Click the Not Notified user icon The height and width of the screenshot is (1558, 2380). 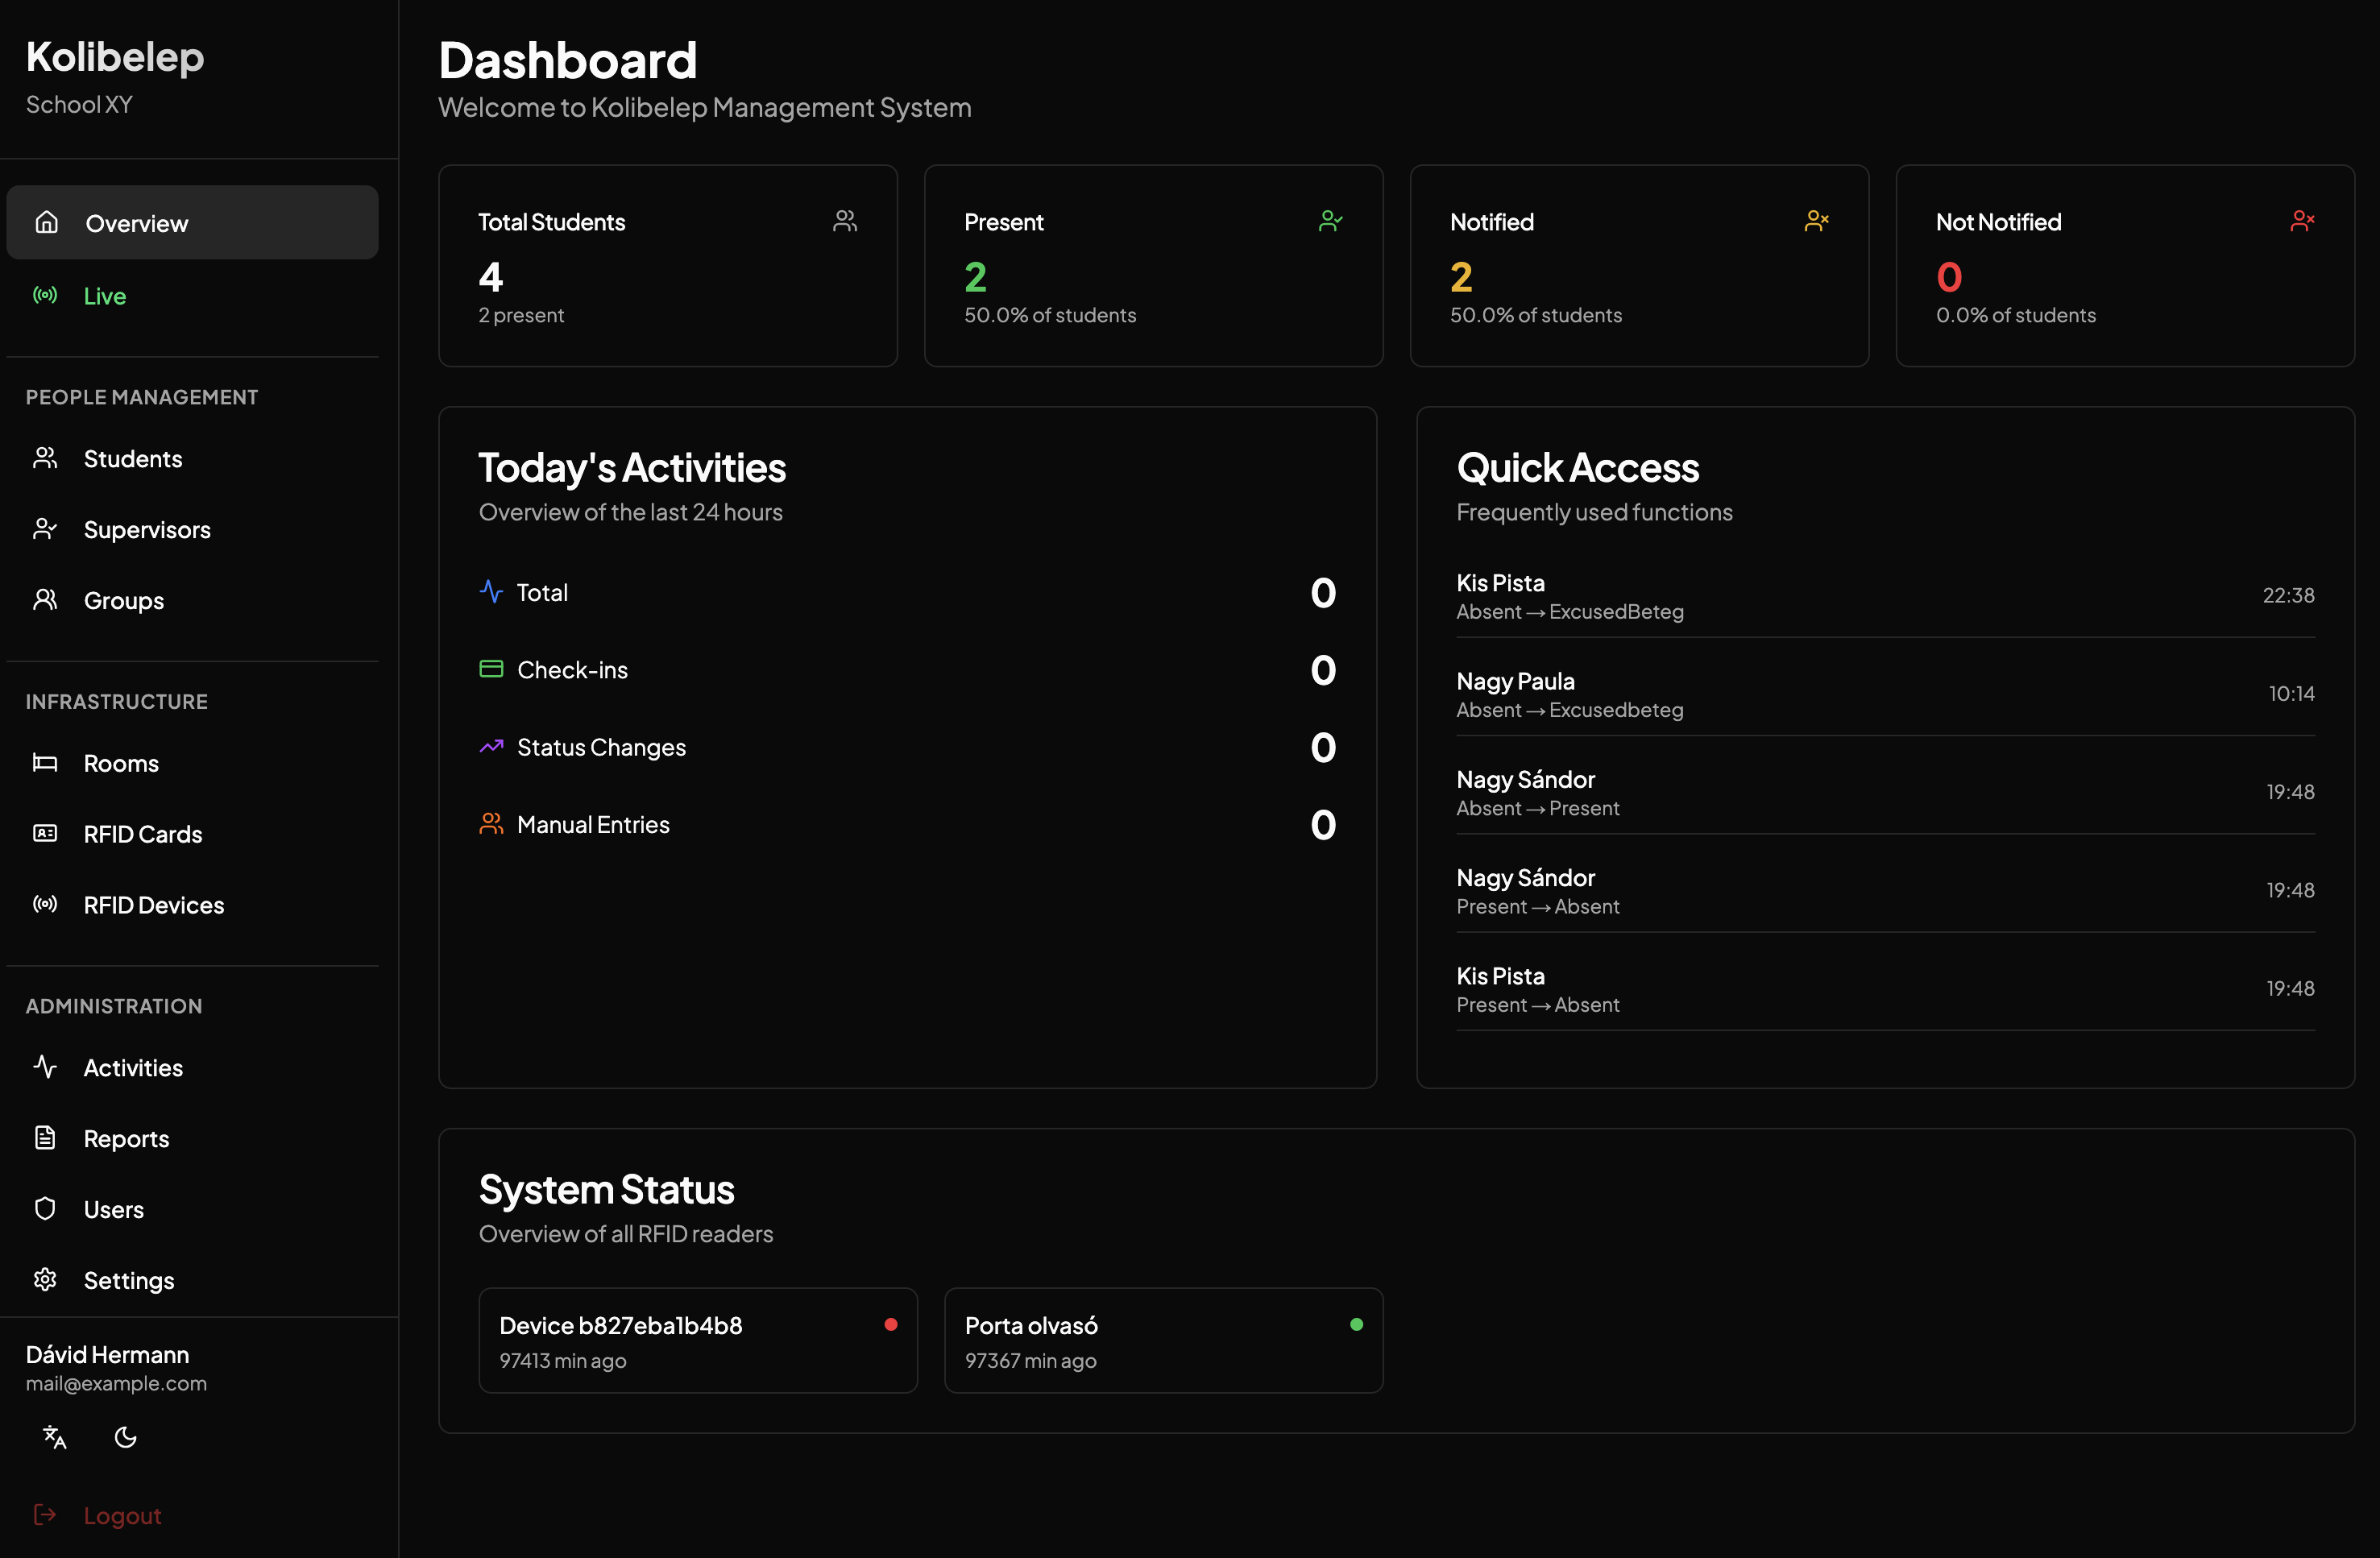tap(2302, 221)
